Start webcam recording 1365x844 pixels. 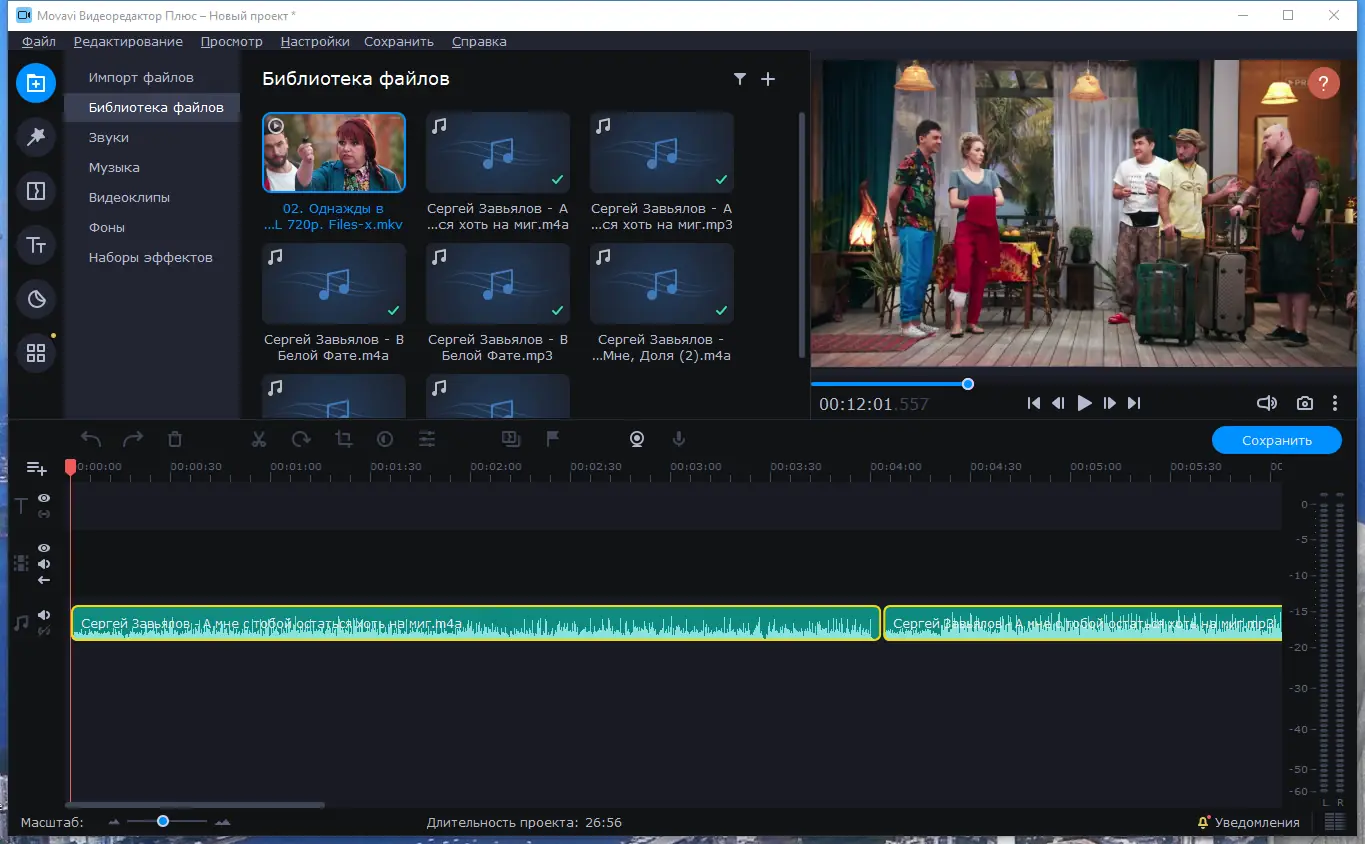coord(637,438)
